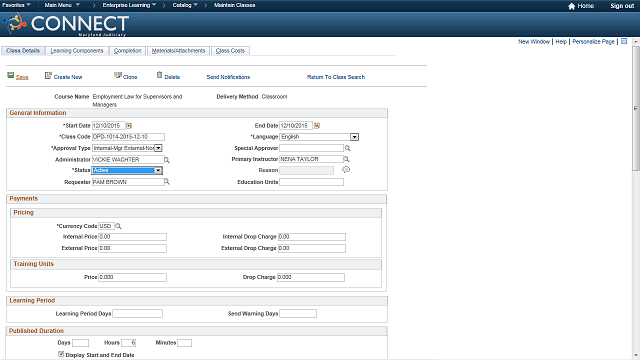Click the Clone class icon

click(118, 75)
